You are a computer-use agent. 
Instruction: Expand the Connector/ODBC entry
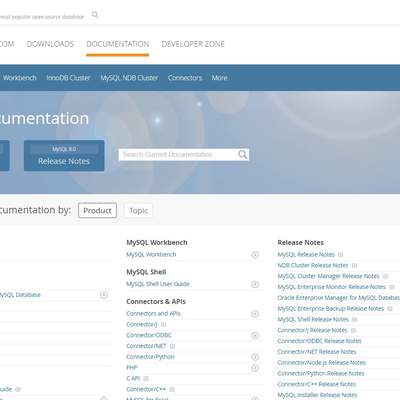pos(255,335)
